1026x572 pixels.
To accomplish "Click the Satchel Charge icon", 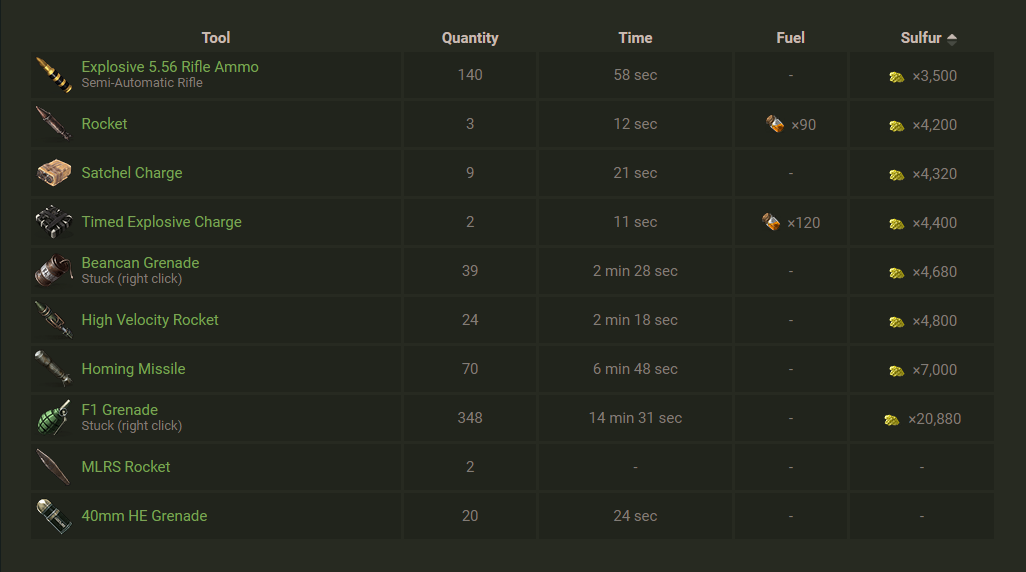I will [x=53, y=173].
